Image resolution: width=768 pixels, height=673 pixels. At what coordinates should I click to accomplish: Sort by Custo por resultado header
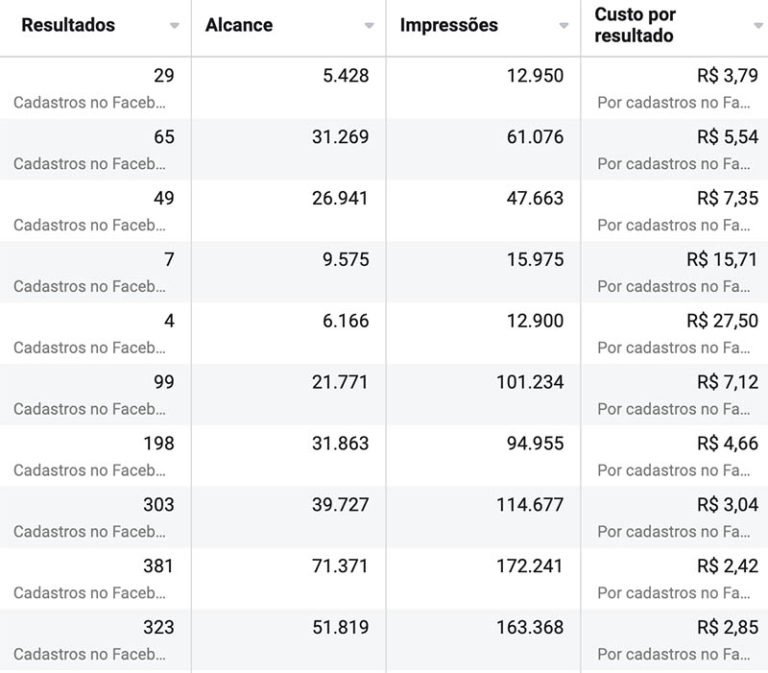[635, 25]
